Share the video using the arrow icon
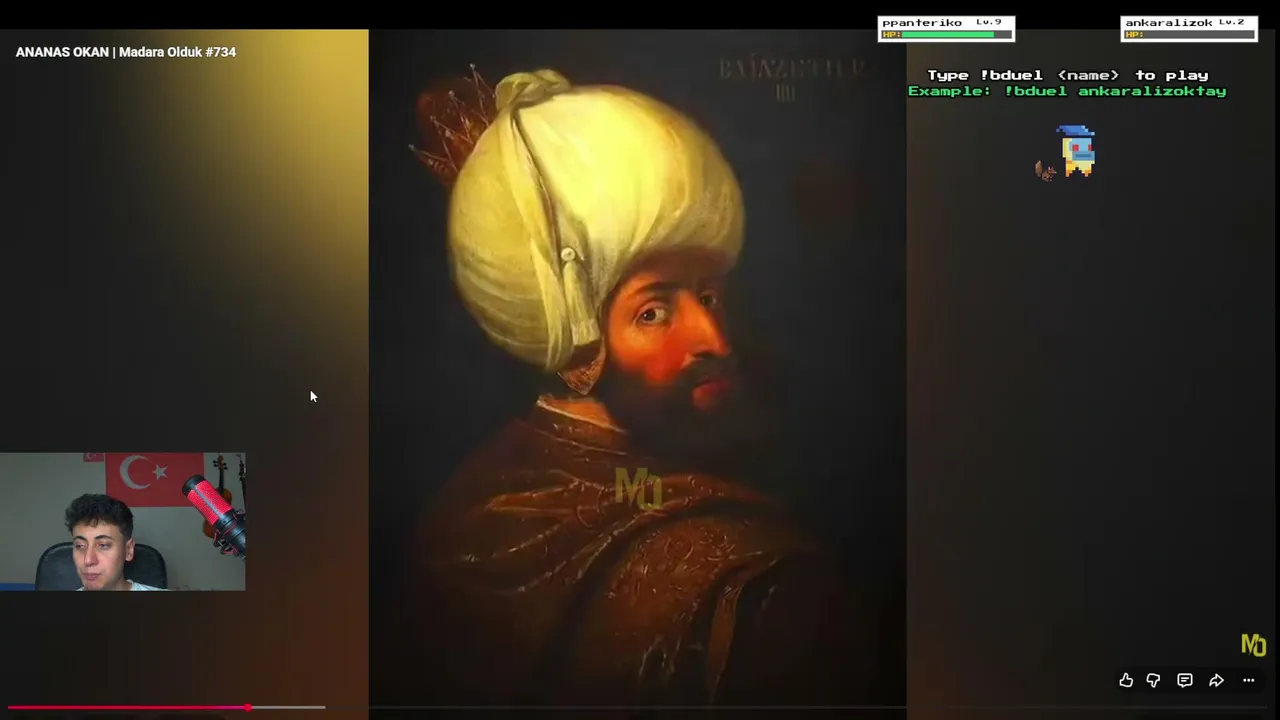Screen dimensions: 1280x720 (1216, 681)
